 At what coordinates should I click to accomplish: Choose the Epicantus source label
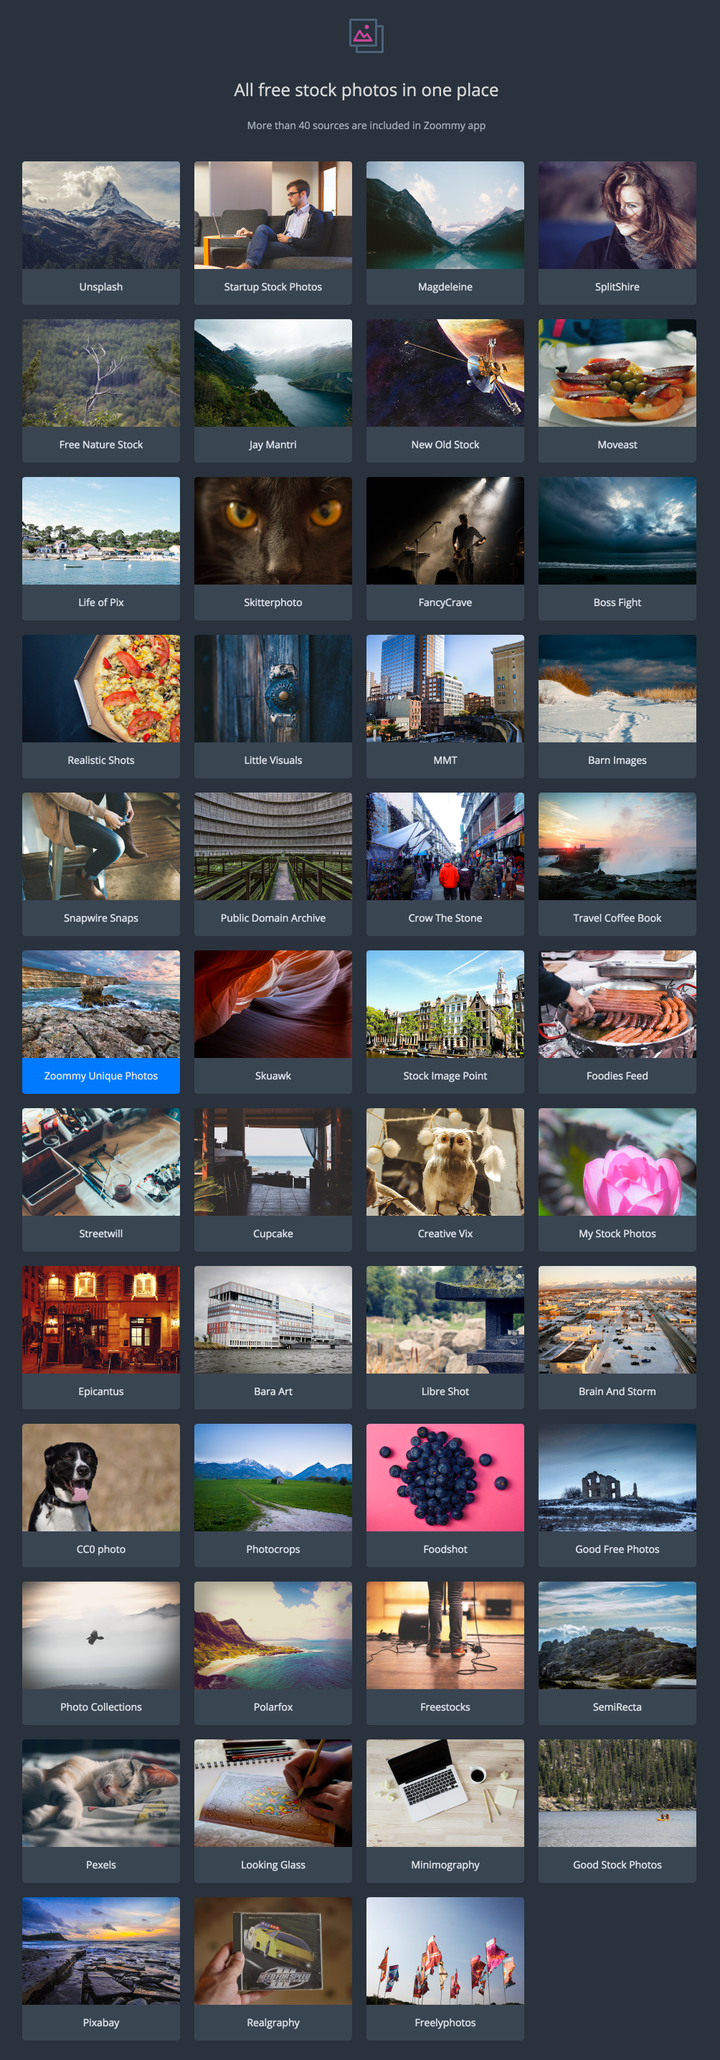pos(101,1392)
